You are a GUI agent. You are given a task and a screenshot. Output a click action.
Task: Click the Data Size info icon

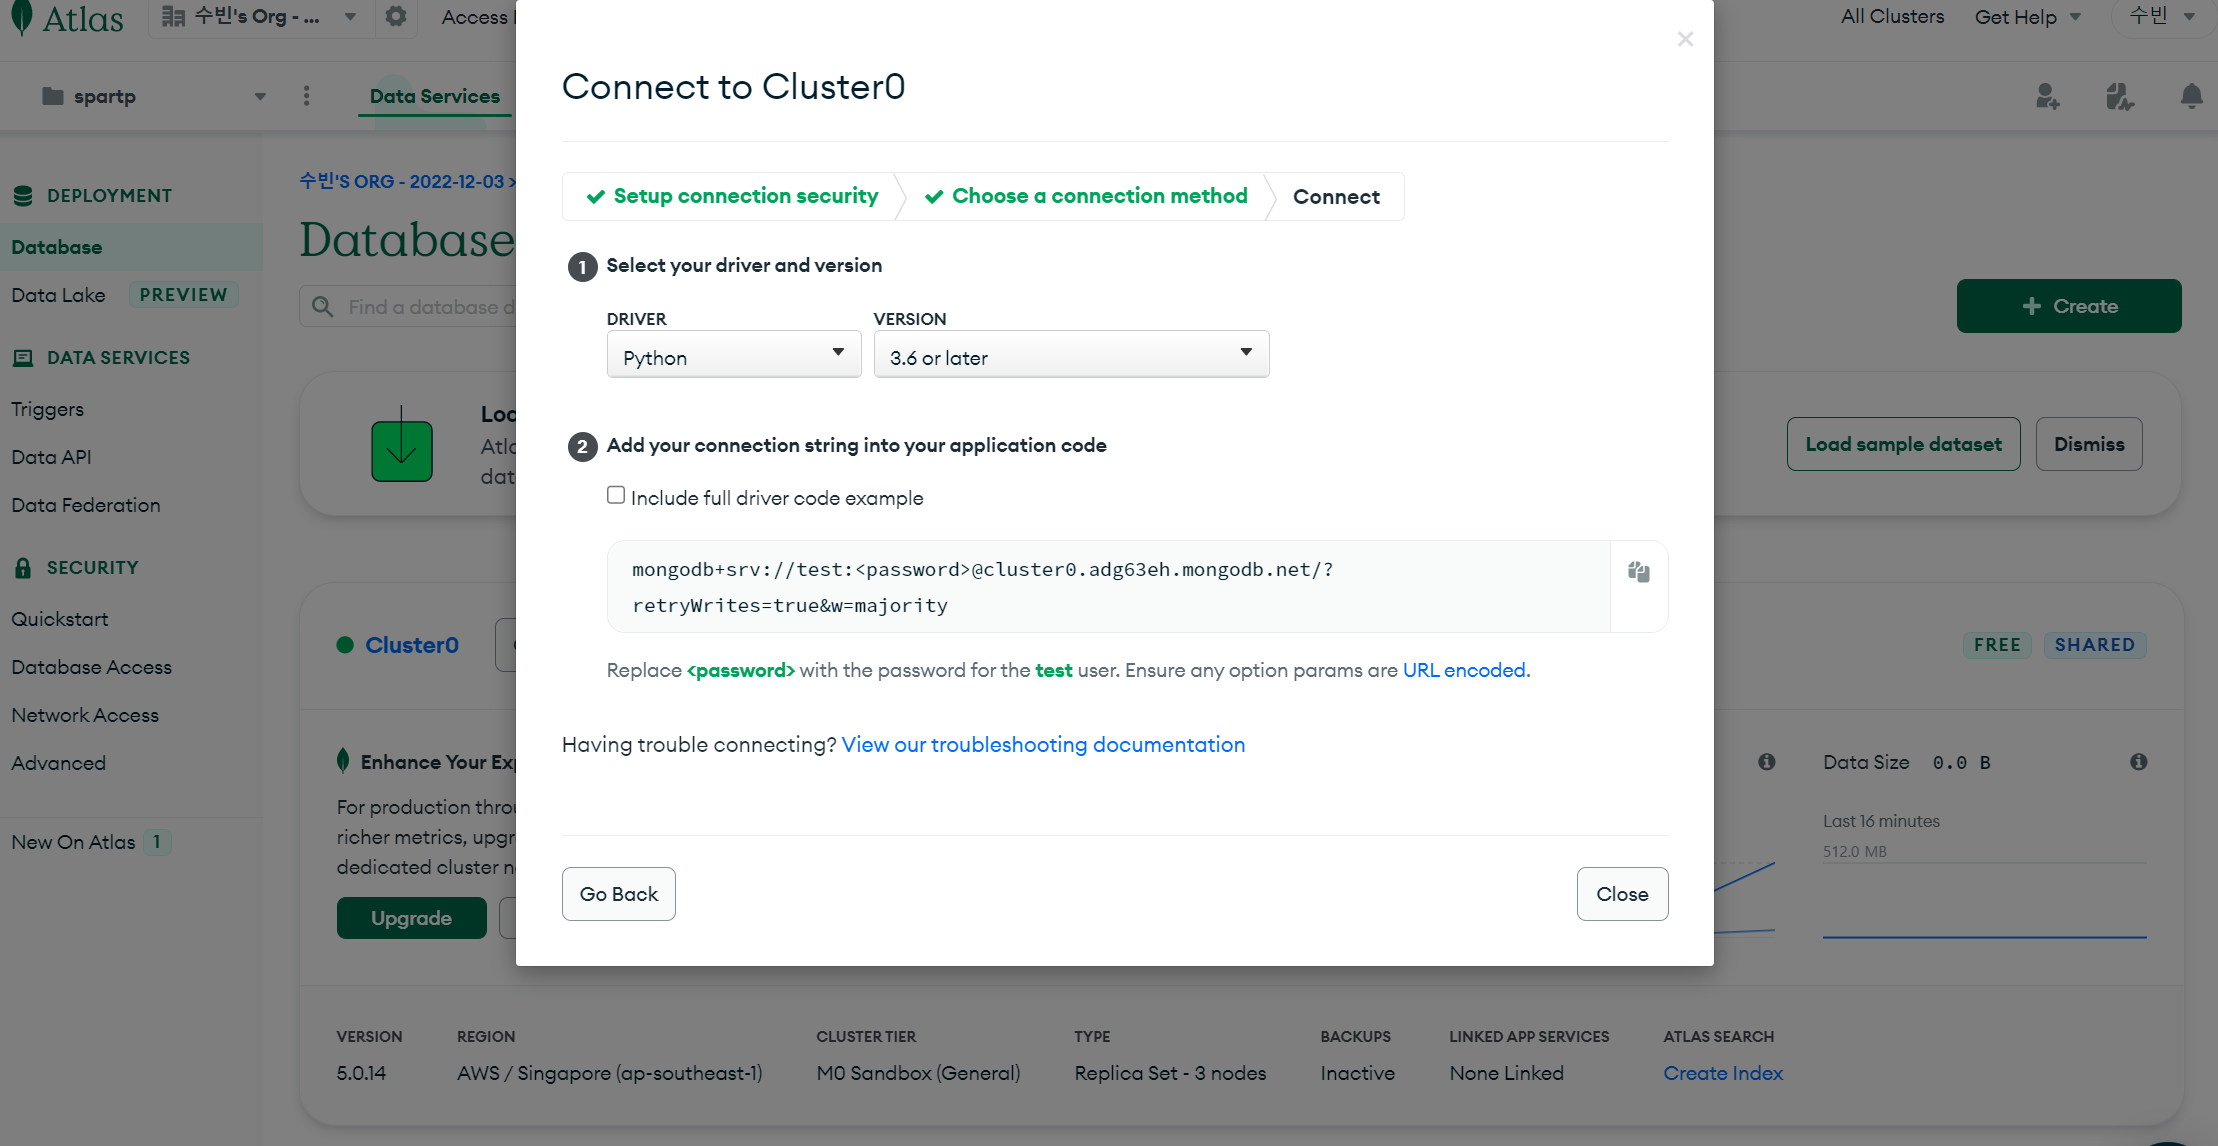click(x=2138, y=762)
